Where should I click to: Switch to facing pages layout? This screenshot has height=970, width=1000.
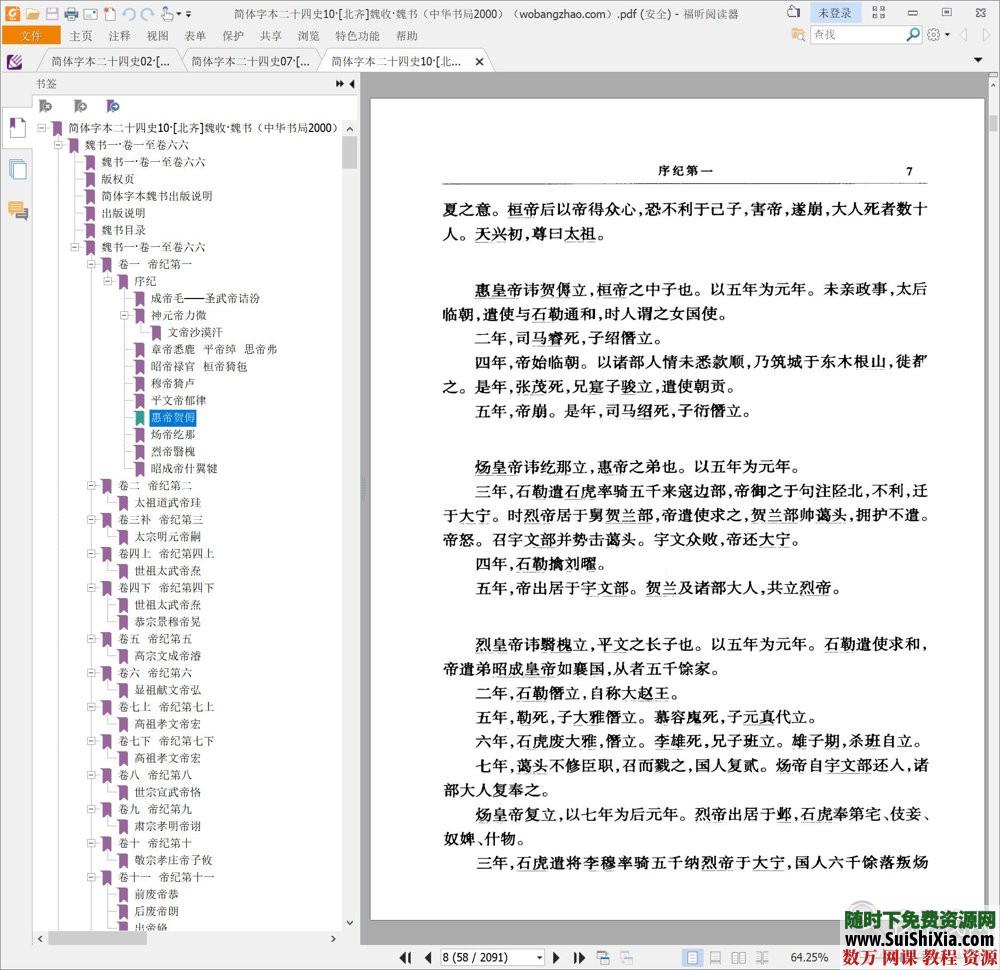(737, 957)
